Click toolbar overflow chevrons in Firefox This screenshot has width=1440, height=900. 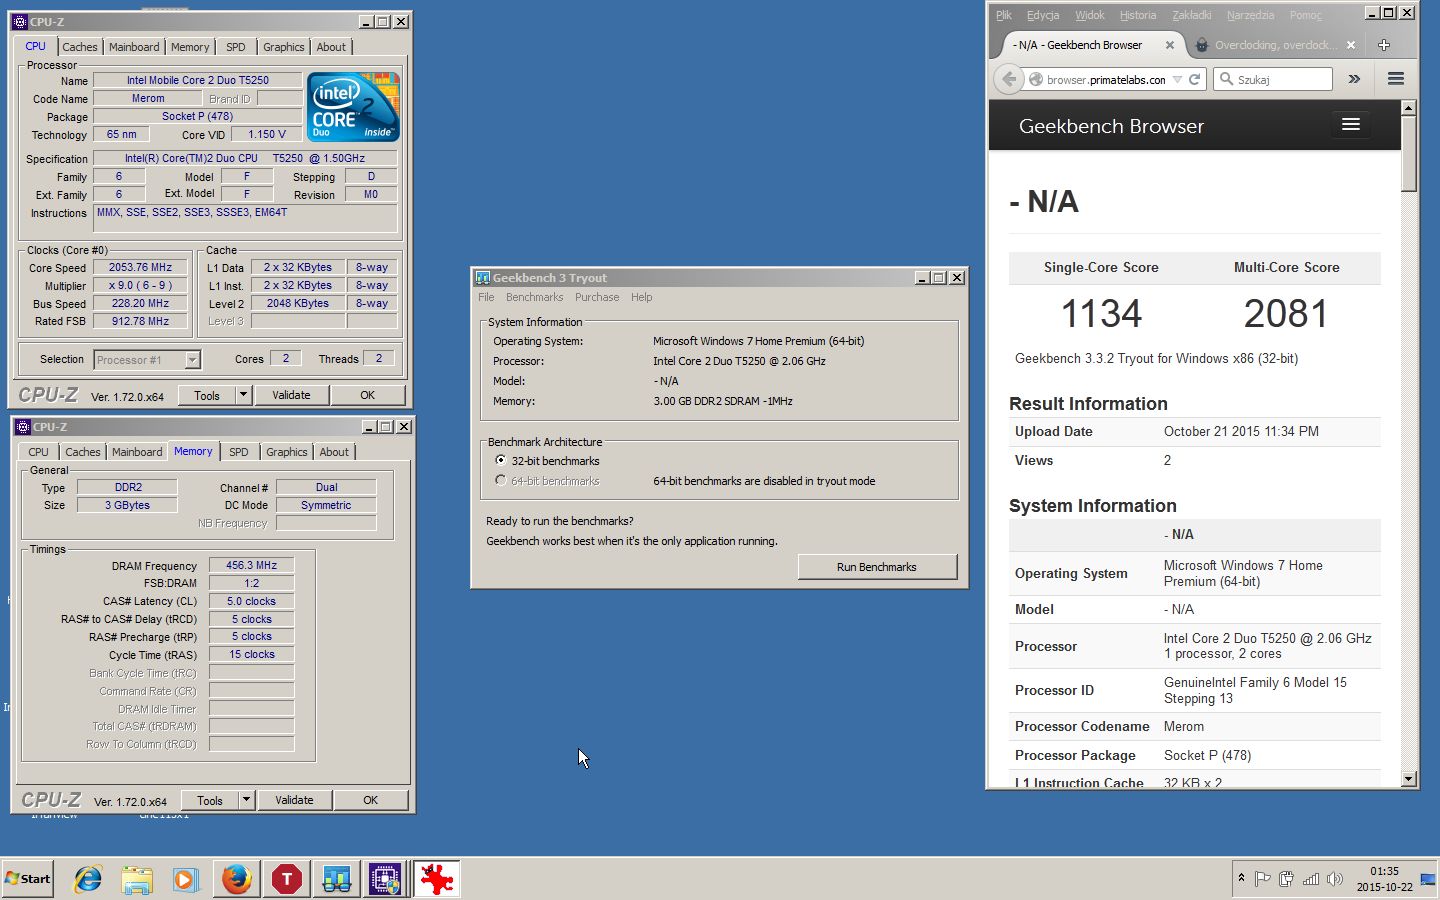(1354, 79)
